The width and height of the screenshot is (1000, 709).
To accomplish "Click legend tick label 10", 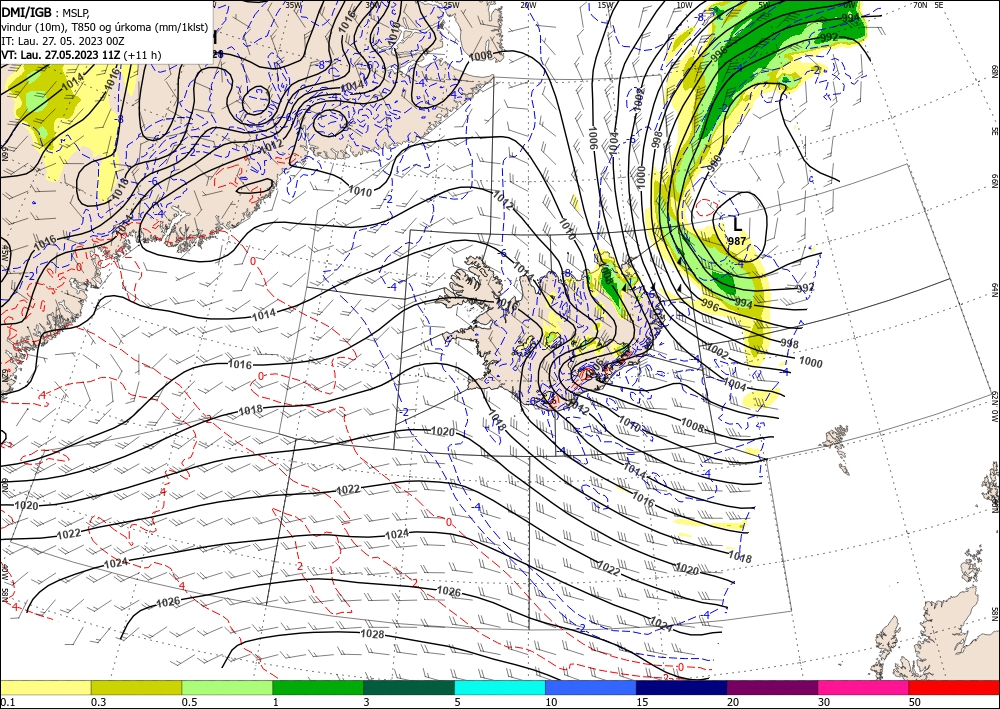I will click(x=551, y=702).
